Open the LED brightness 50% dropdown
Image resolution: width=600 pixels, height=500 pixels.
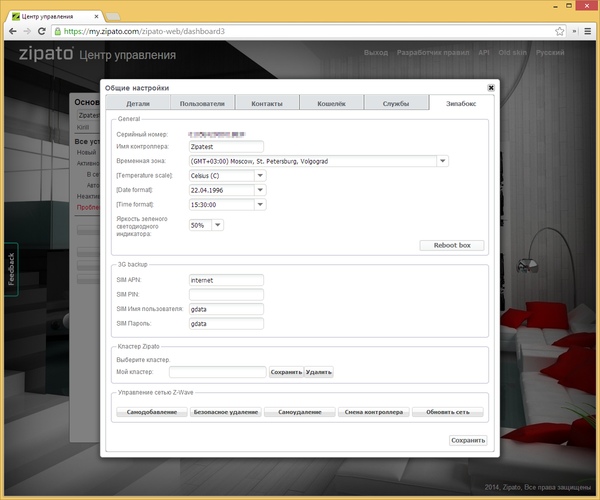217,225
